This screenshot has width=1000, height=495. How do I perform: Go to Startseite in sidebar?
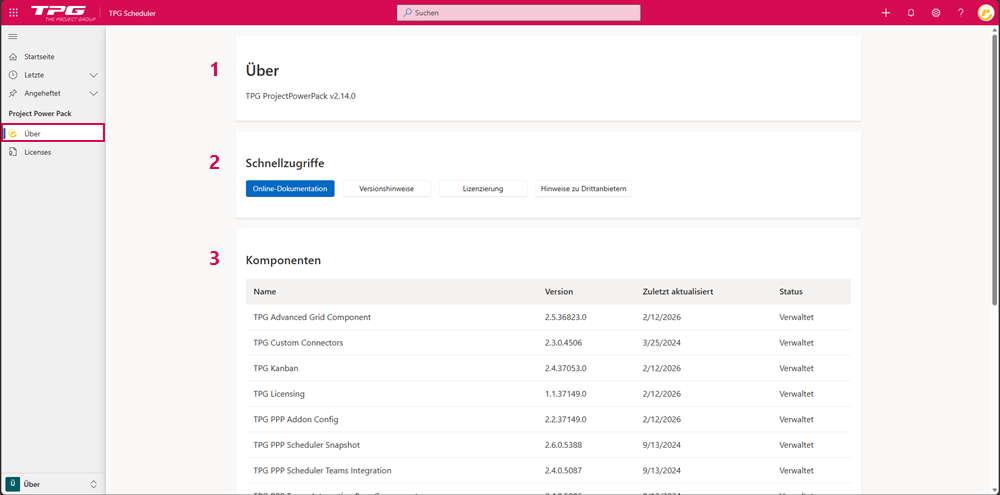point(39,57)
